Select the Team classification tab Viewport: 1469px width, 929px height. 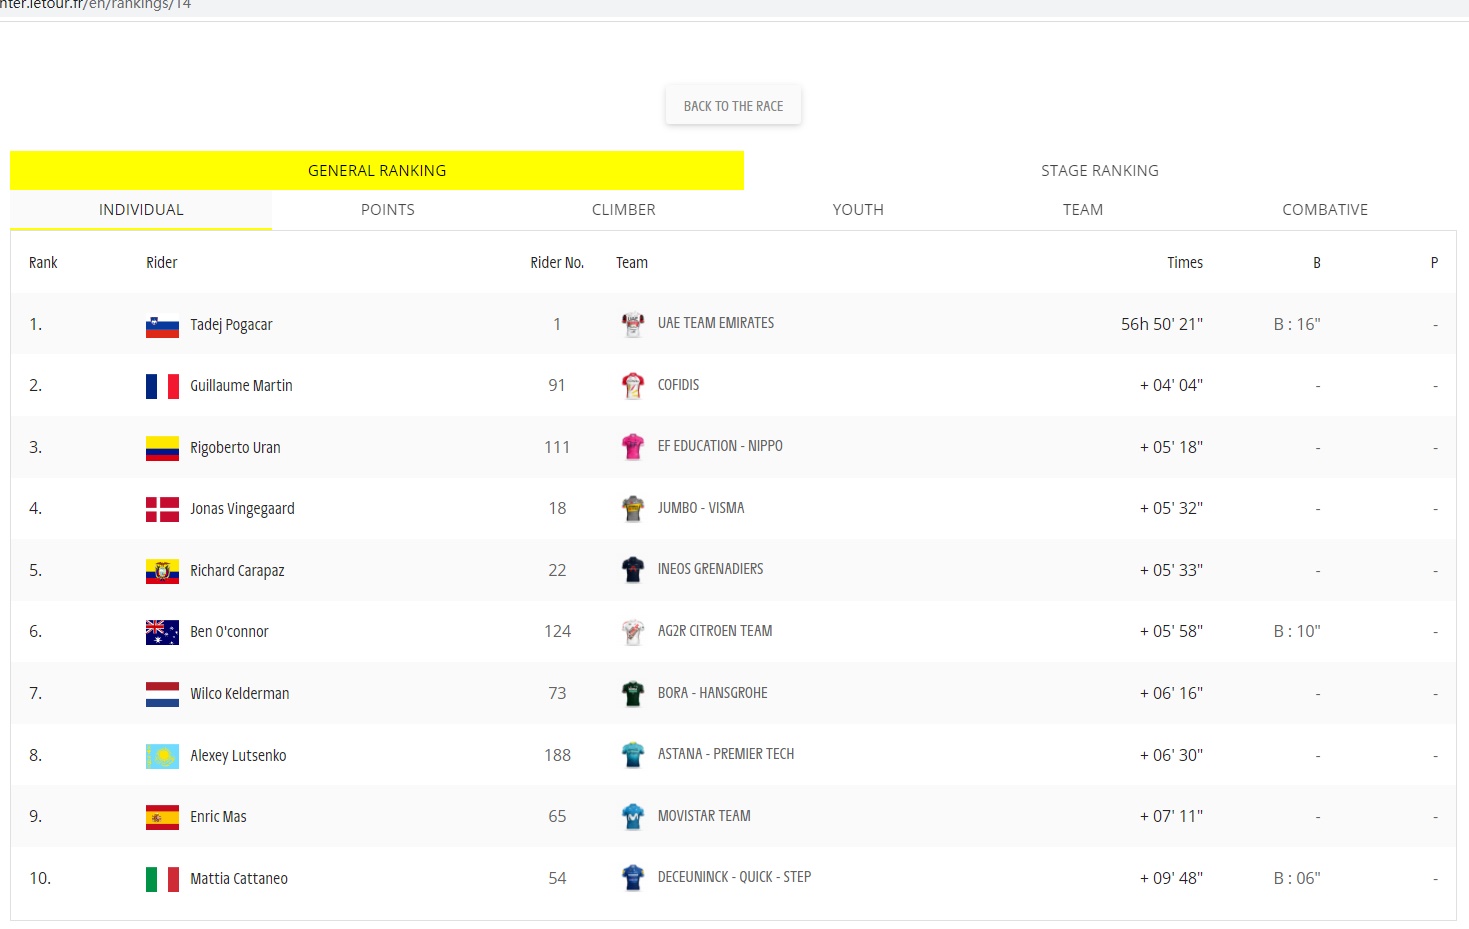[x=1083, y=209]
